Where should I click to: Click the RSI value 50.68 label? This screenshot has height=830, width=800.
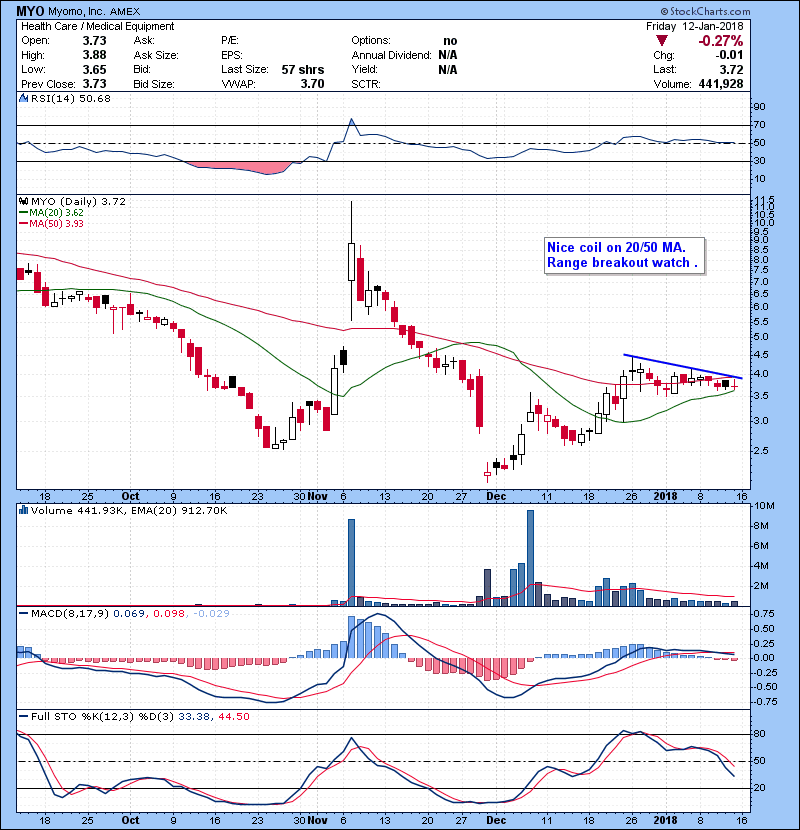click(94, 98)
